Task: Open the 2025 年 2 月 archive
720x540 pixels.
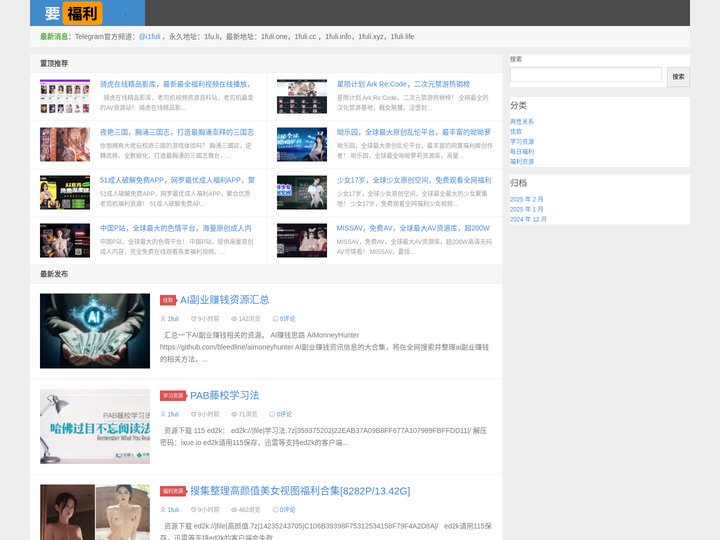Action: [526, 199]
